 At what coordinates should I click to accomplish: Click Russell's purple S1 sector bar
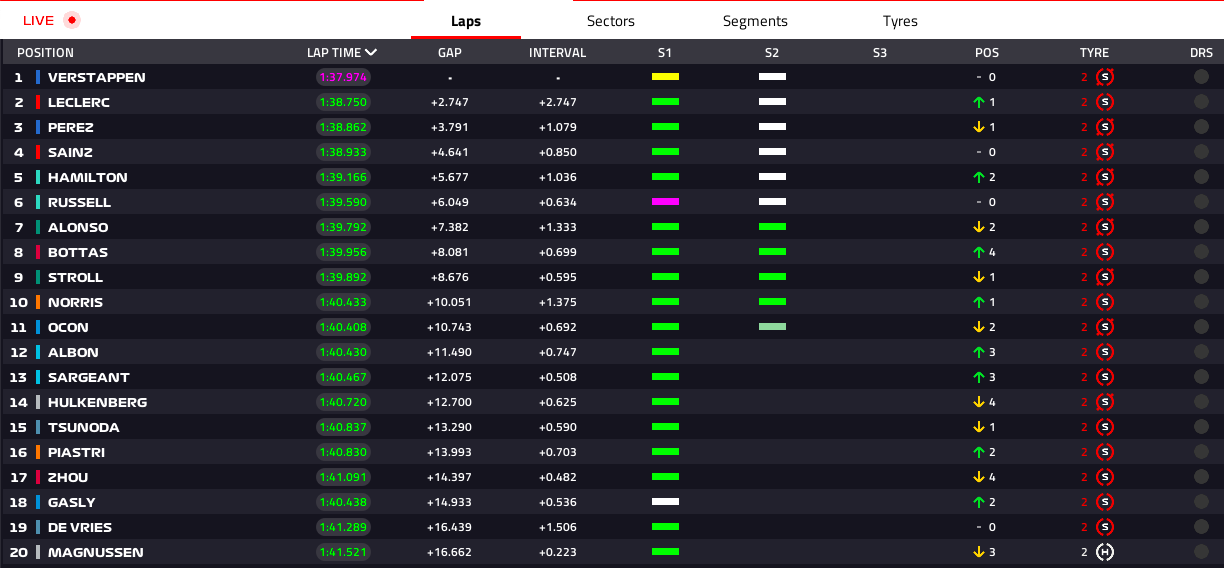[x=665, y=202]
